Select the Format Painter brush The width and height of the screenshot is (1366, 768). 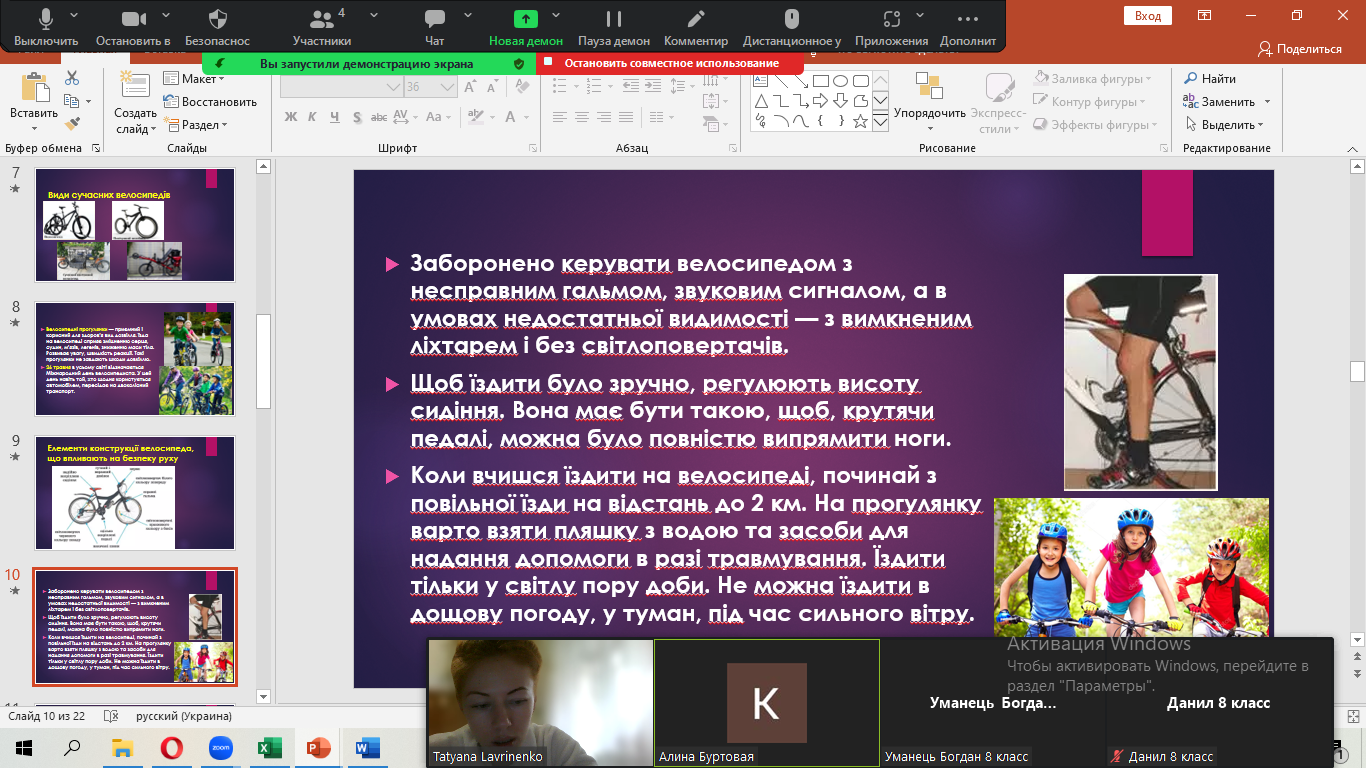tap(71, 124)
